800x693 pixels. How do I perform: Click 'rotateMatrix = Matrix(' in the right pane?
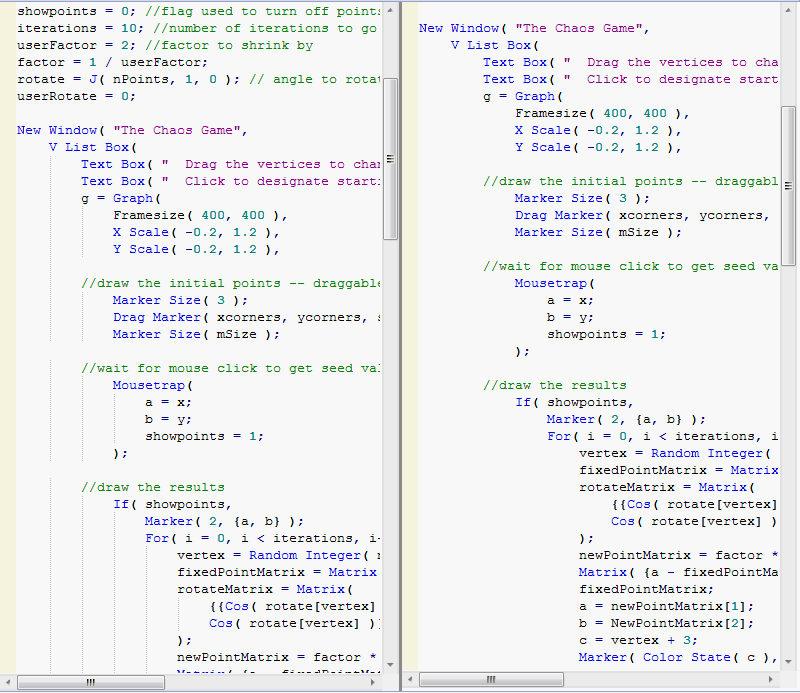tap(666, 487)
